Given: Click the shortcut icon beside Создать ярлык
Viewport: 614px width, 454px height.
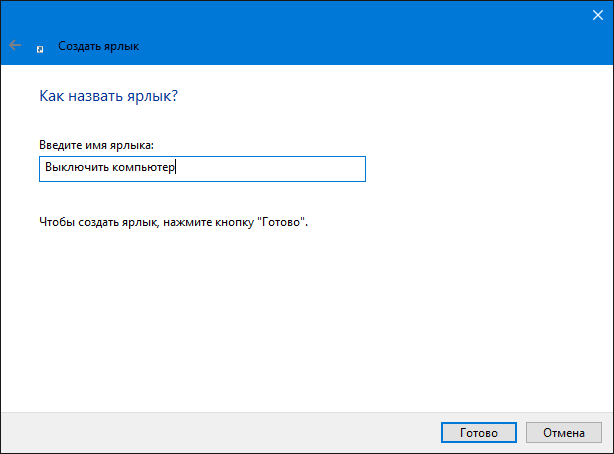Looking at the screenshot, I should click(40, 49).
